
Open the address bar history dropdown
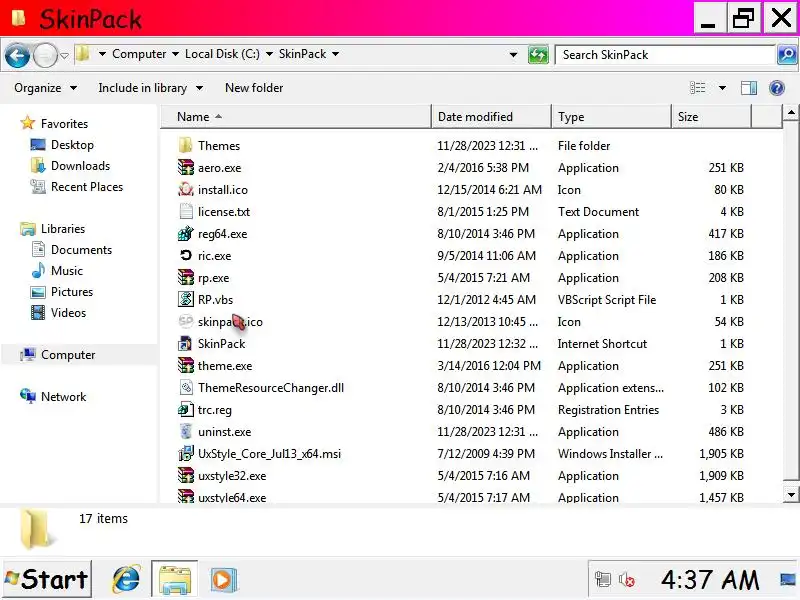[x=513, y=55]
